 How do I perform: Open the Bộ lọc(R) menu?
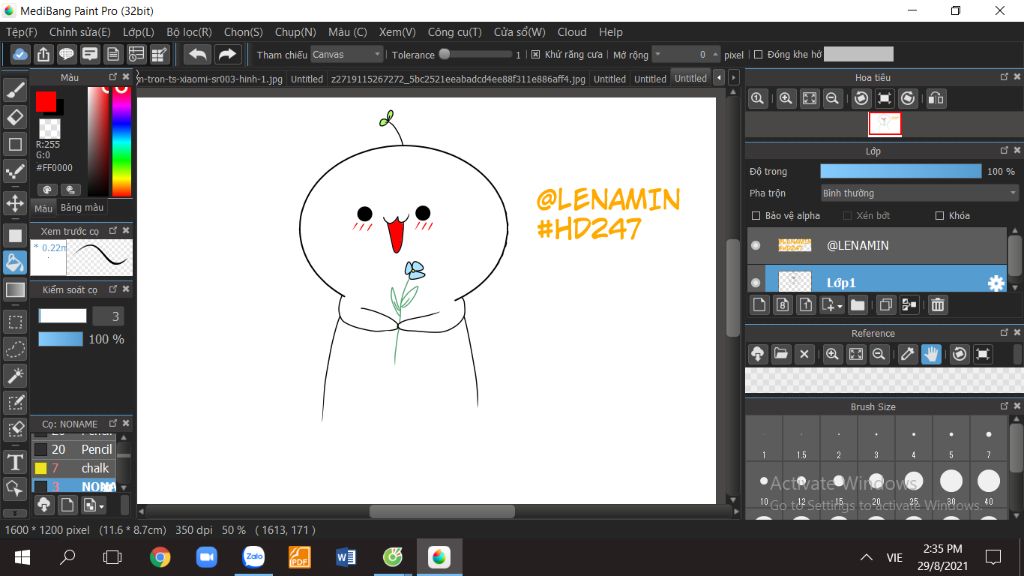click(x=189, y=32)
